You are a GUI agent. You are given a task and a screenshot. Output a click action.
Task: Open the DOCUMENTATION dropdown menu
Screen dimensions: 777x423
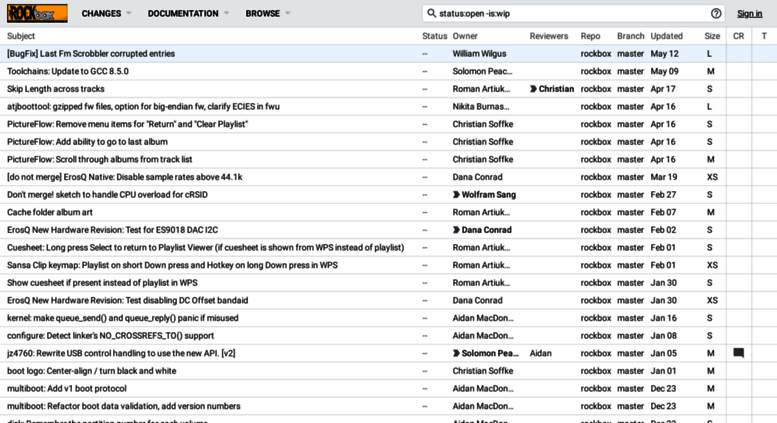pos(188,13)
